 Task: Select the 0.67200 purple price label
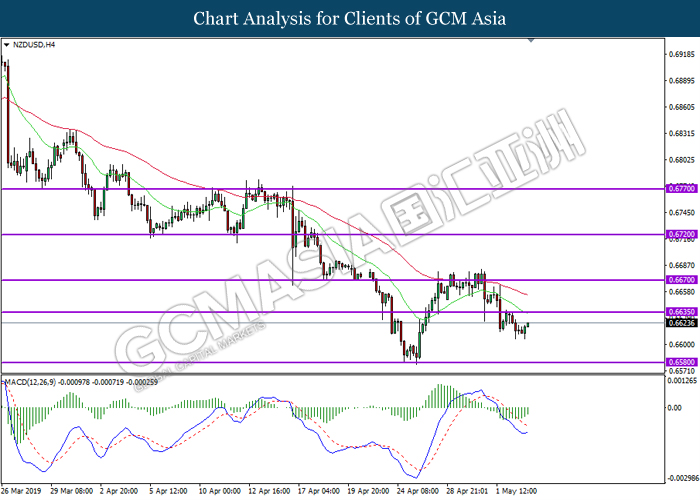[x=681, y=234]
